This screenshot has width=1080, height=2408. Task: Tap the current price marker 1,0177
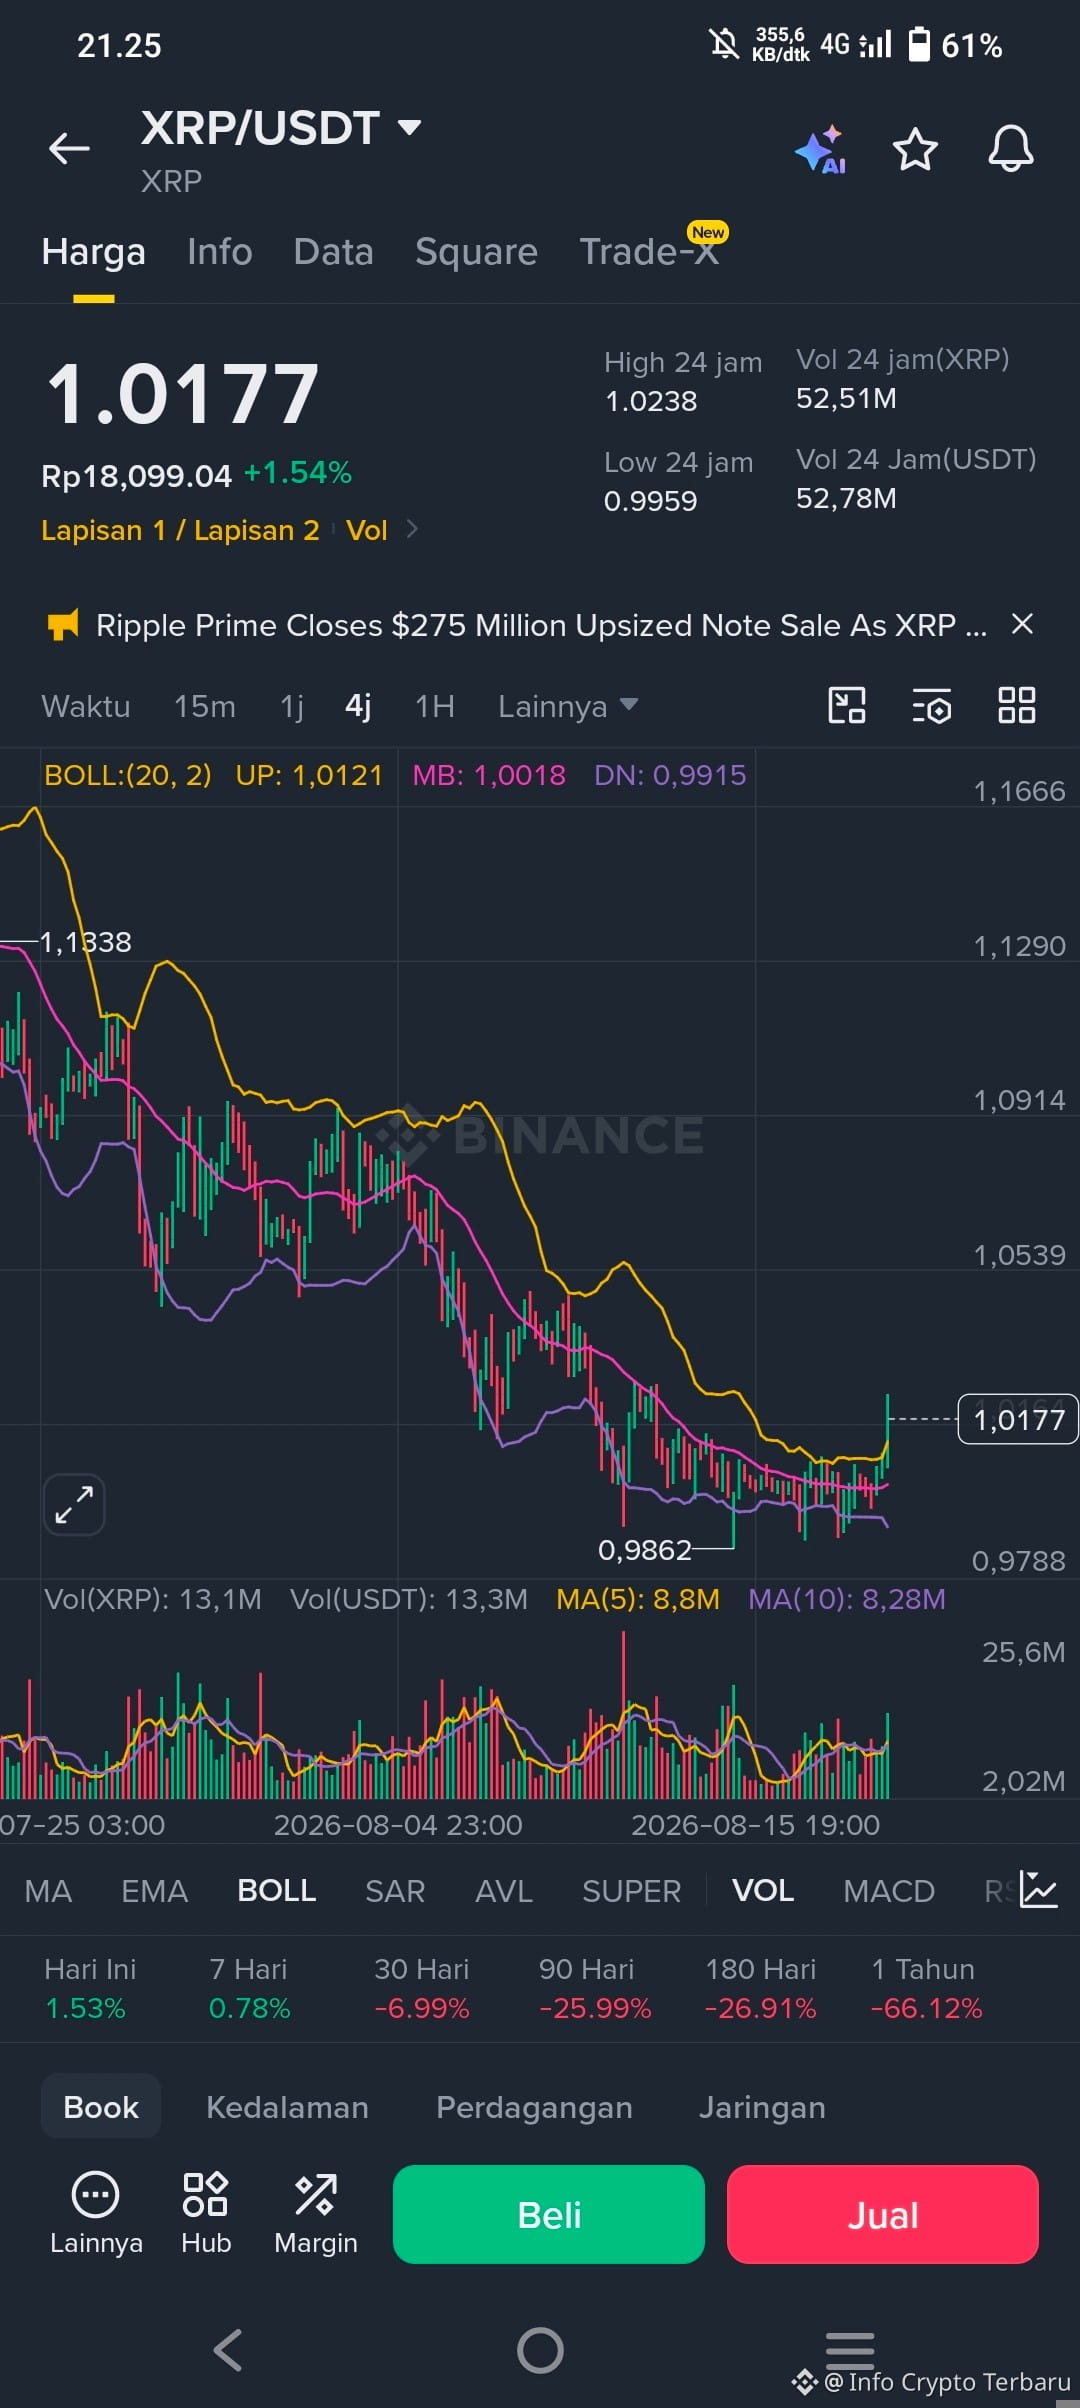tap(1018, 1419)
